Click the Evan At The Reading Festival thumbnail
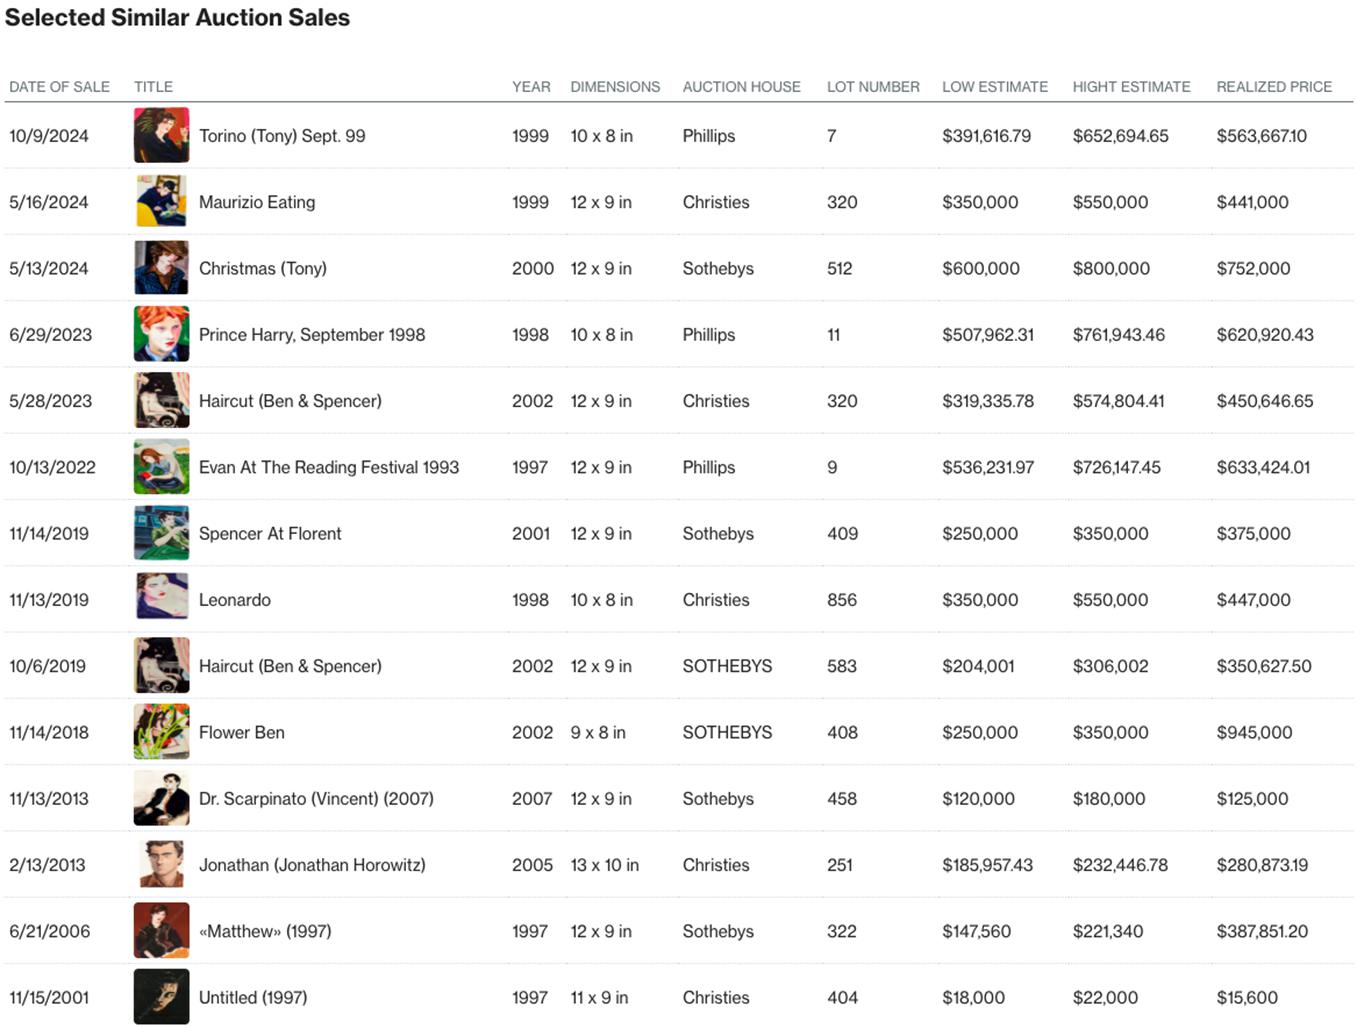 (x=161, y=467)
